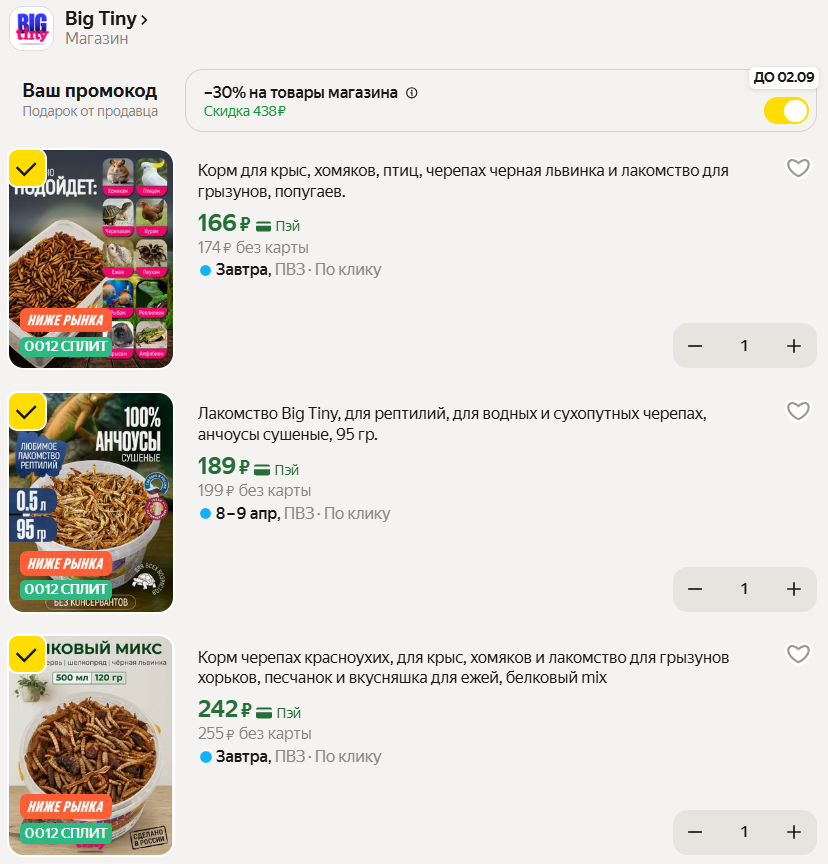Open black soldier fly feed product thumbnail
828x864 pixels.
pyautogui.click(x=91, y=260)
